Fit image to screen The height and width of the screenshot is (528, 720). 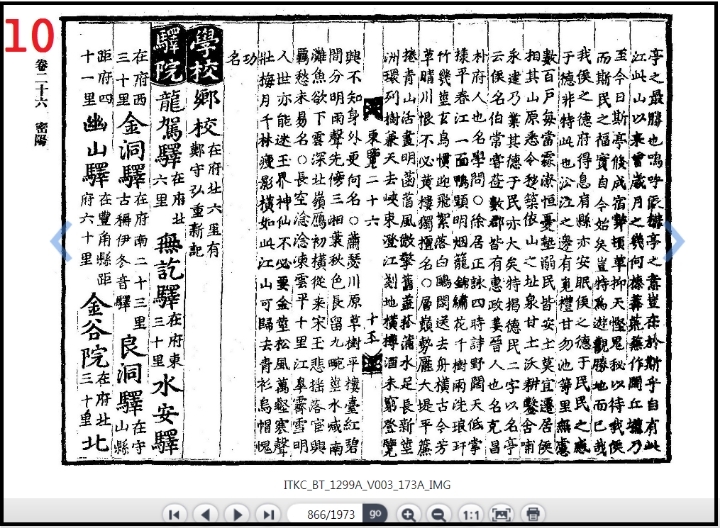coord(501,515)
